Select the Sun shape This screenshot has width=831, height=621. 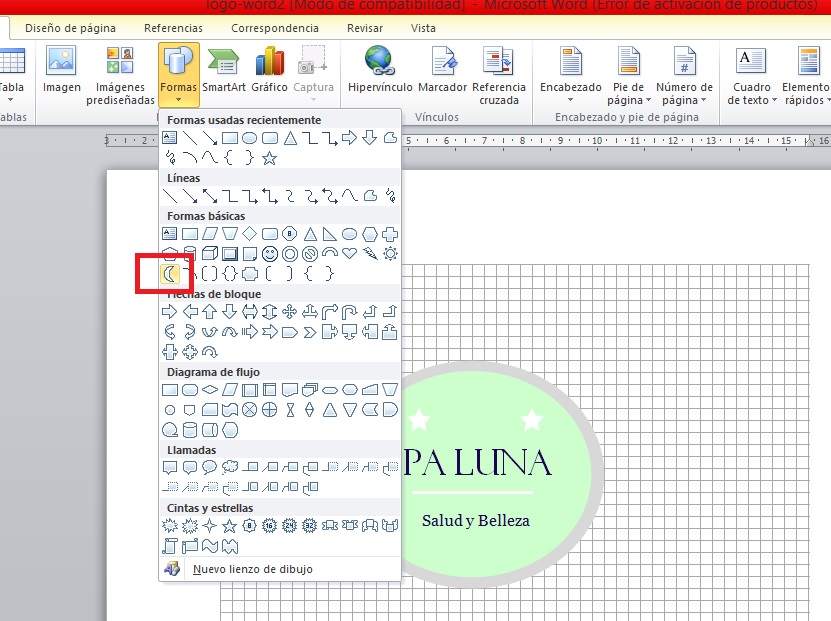(x=389, y=253)
